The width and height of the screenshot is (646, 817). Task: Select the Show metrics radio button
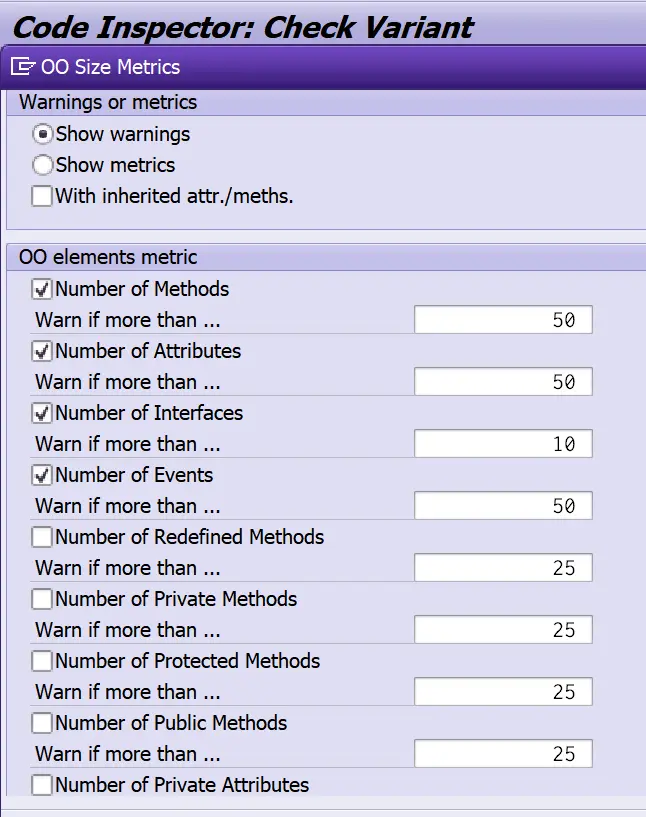pyautogui.click(x=42, y=165)
